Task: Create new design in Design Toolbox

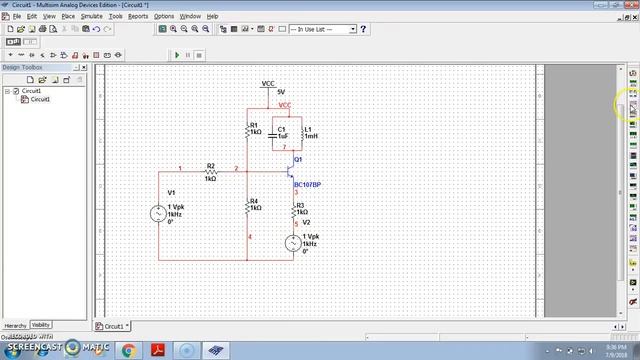Action: [x=30, y=80]
